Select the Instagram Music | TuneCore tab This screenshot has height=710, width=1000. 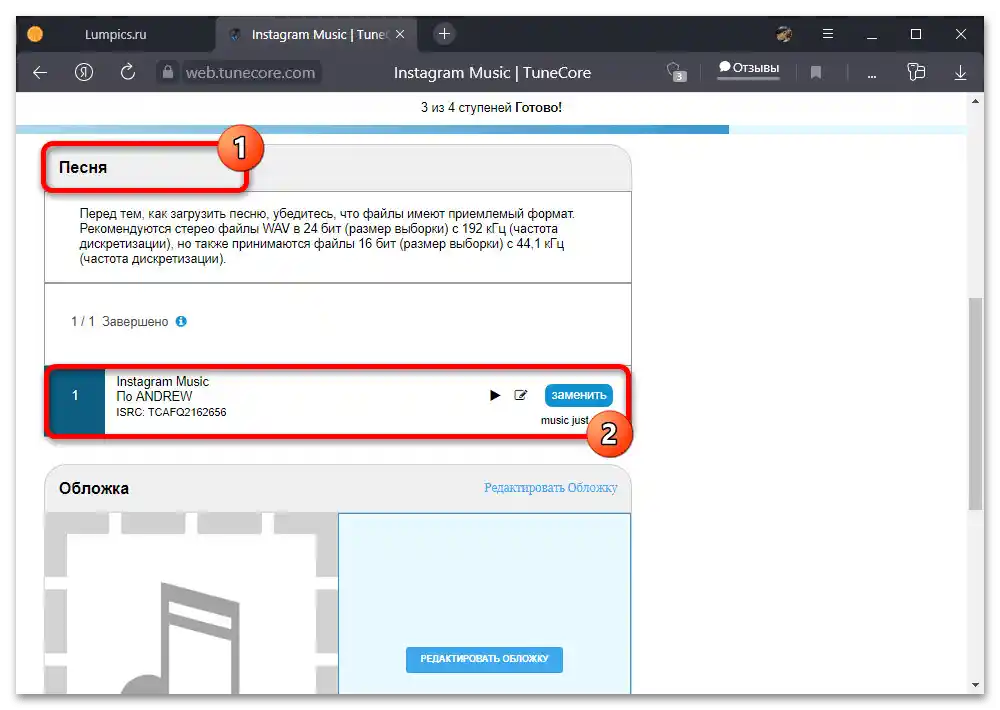[x=317, y=34]
